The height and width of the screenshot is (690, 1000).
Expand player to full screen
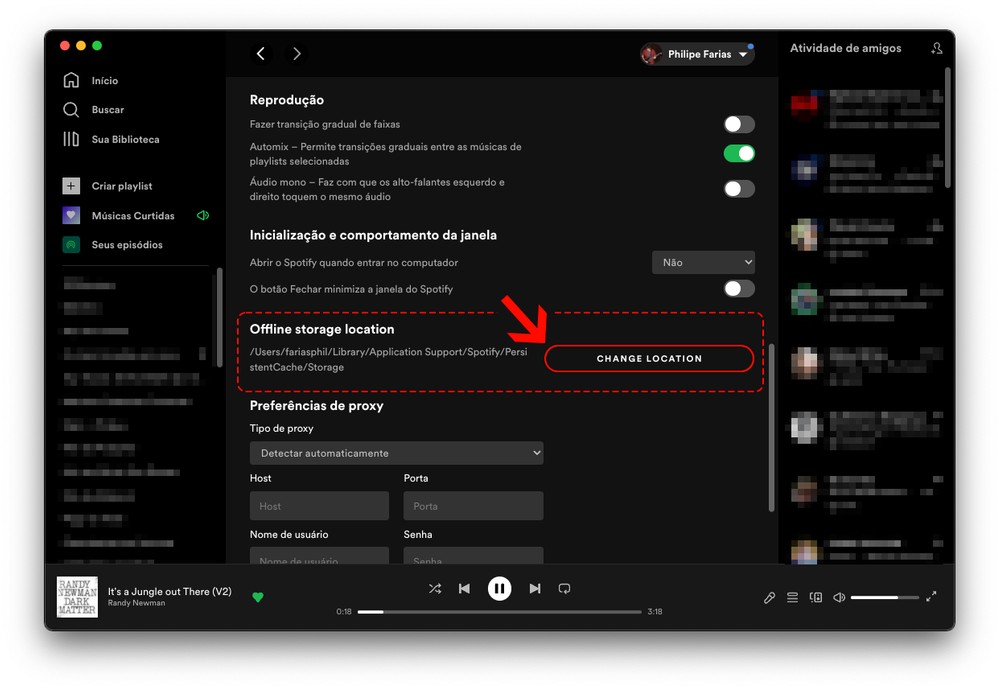coord(931,597)
